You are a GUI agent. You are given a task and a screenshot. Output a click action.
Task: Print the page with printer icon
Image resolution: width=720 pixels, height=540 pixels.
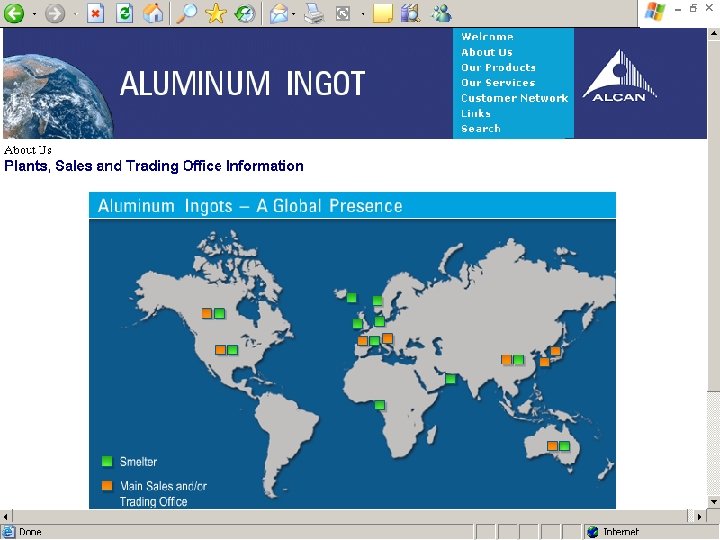click(314, 13)
